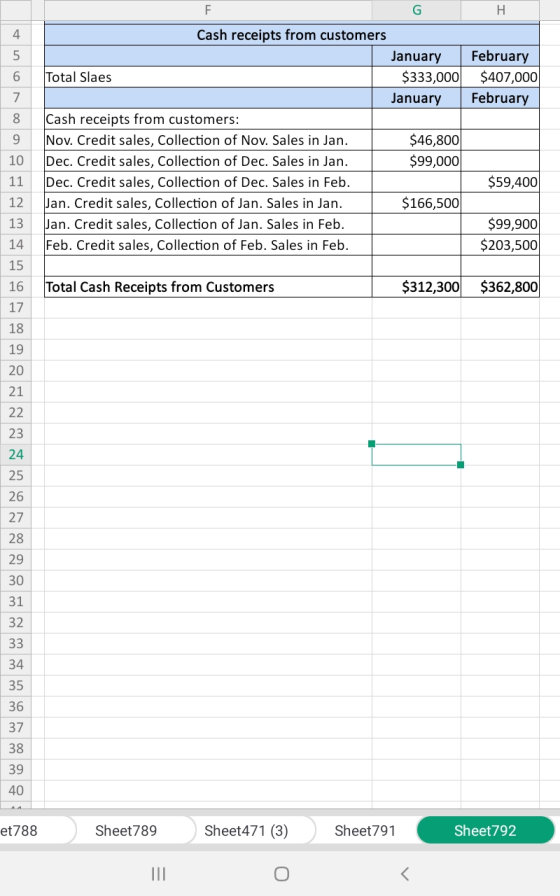Select the February header in row 7
The width and height of the screenshot is (560, 896).
(x=500, y=98)
